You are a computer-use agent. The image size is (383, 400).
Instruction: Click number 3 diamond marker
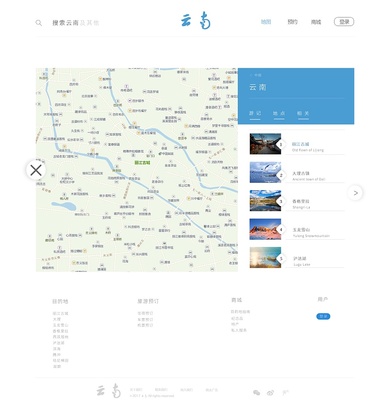(x=281, y=201)
